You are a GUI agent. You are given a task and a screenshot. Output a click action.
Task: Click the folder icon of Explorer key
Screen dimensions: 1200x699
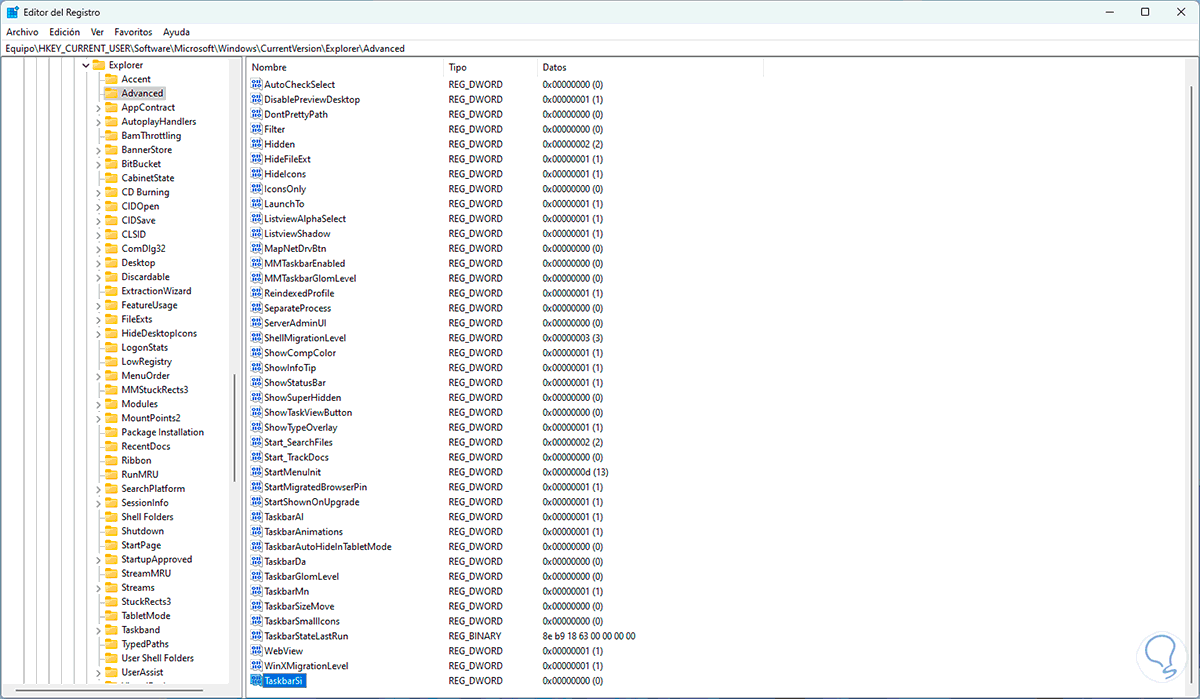coord(98,65)
